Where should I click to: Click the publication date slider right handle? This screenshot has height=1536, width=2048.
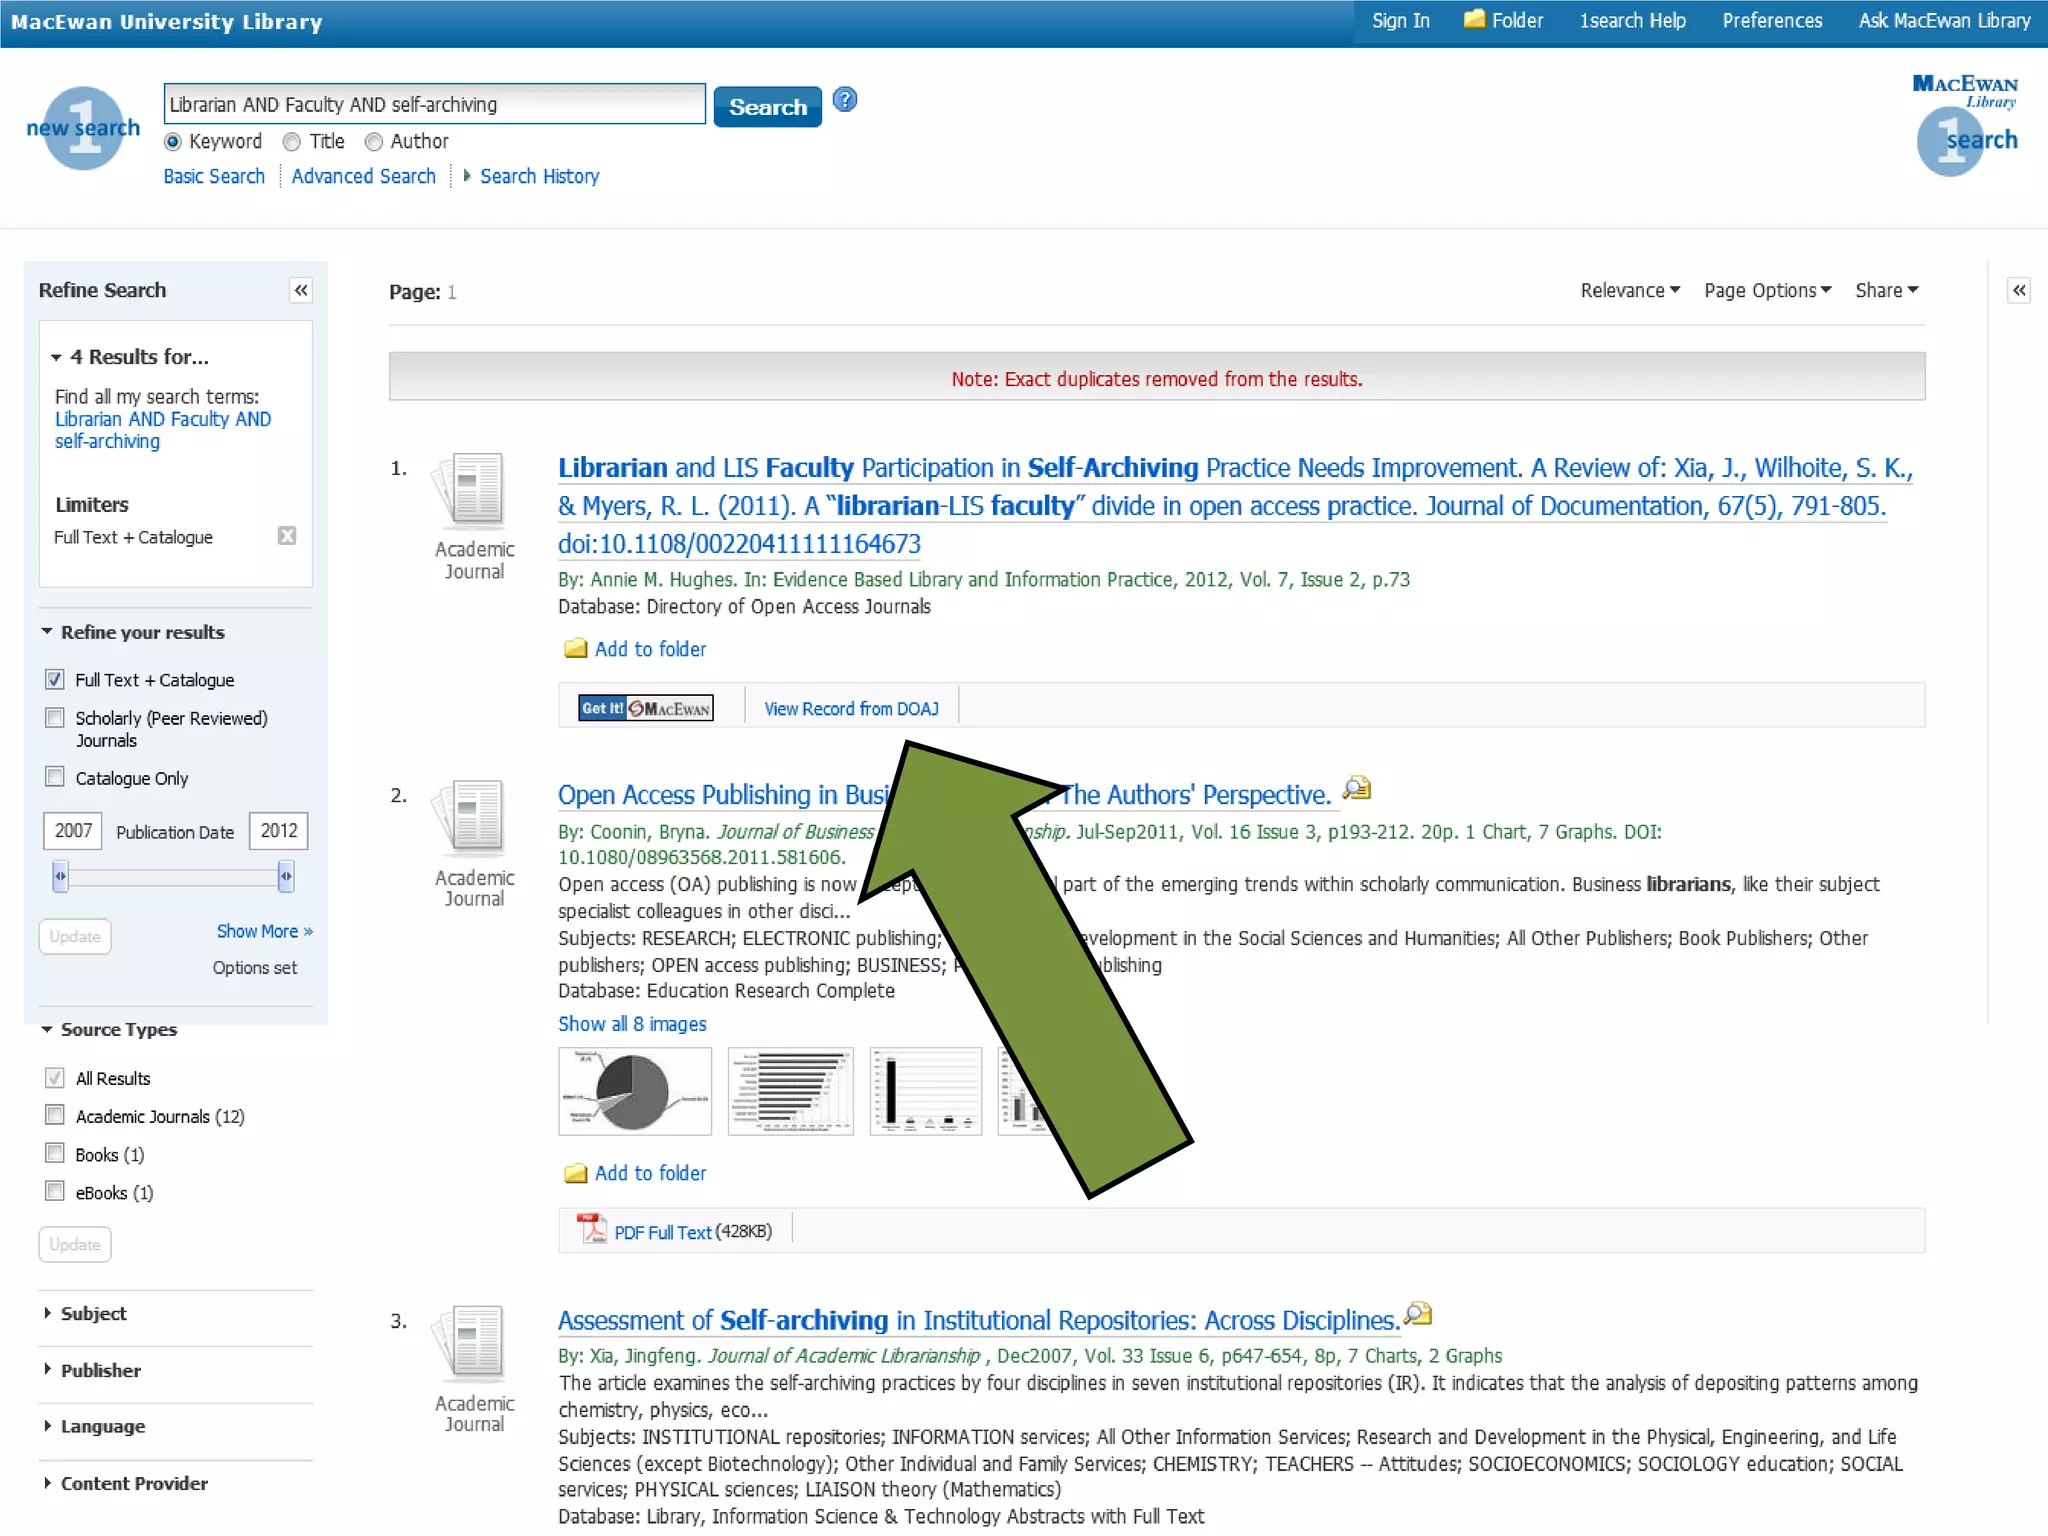tap(286, 876)
